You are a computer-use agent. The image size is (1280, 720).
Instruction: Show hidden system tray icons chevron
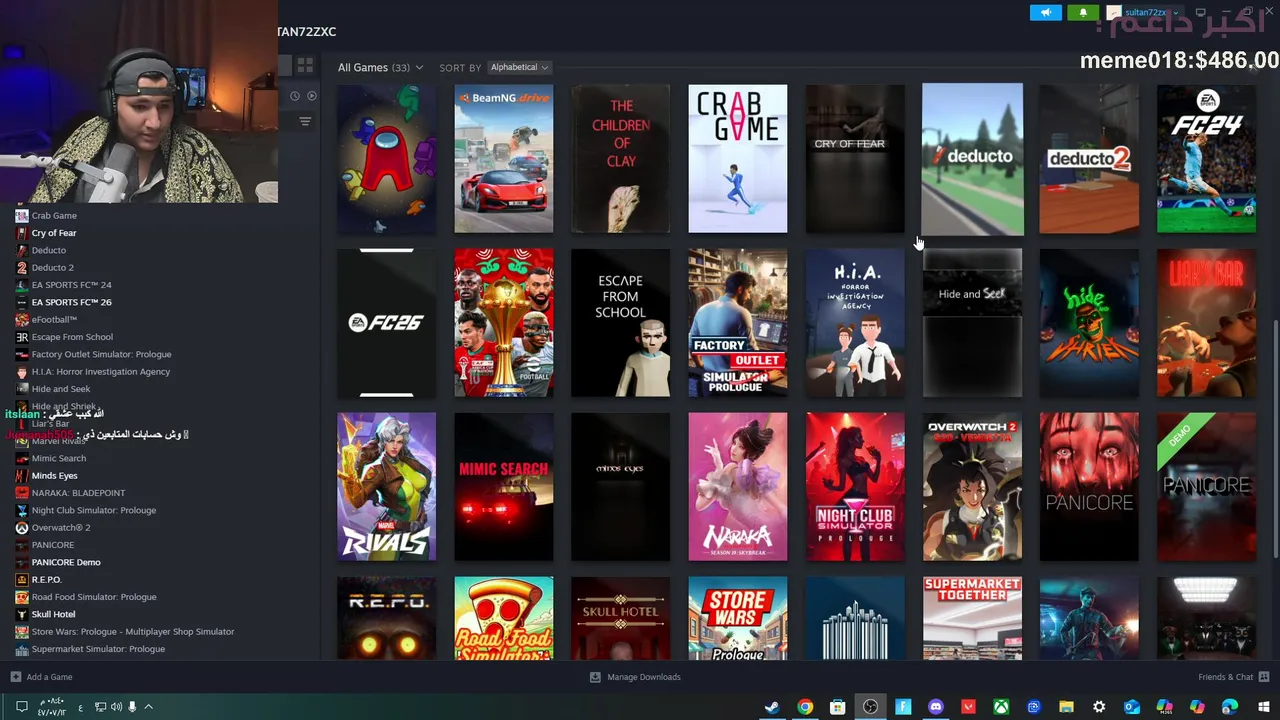[148, 707]
